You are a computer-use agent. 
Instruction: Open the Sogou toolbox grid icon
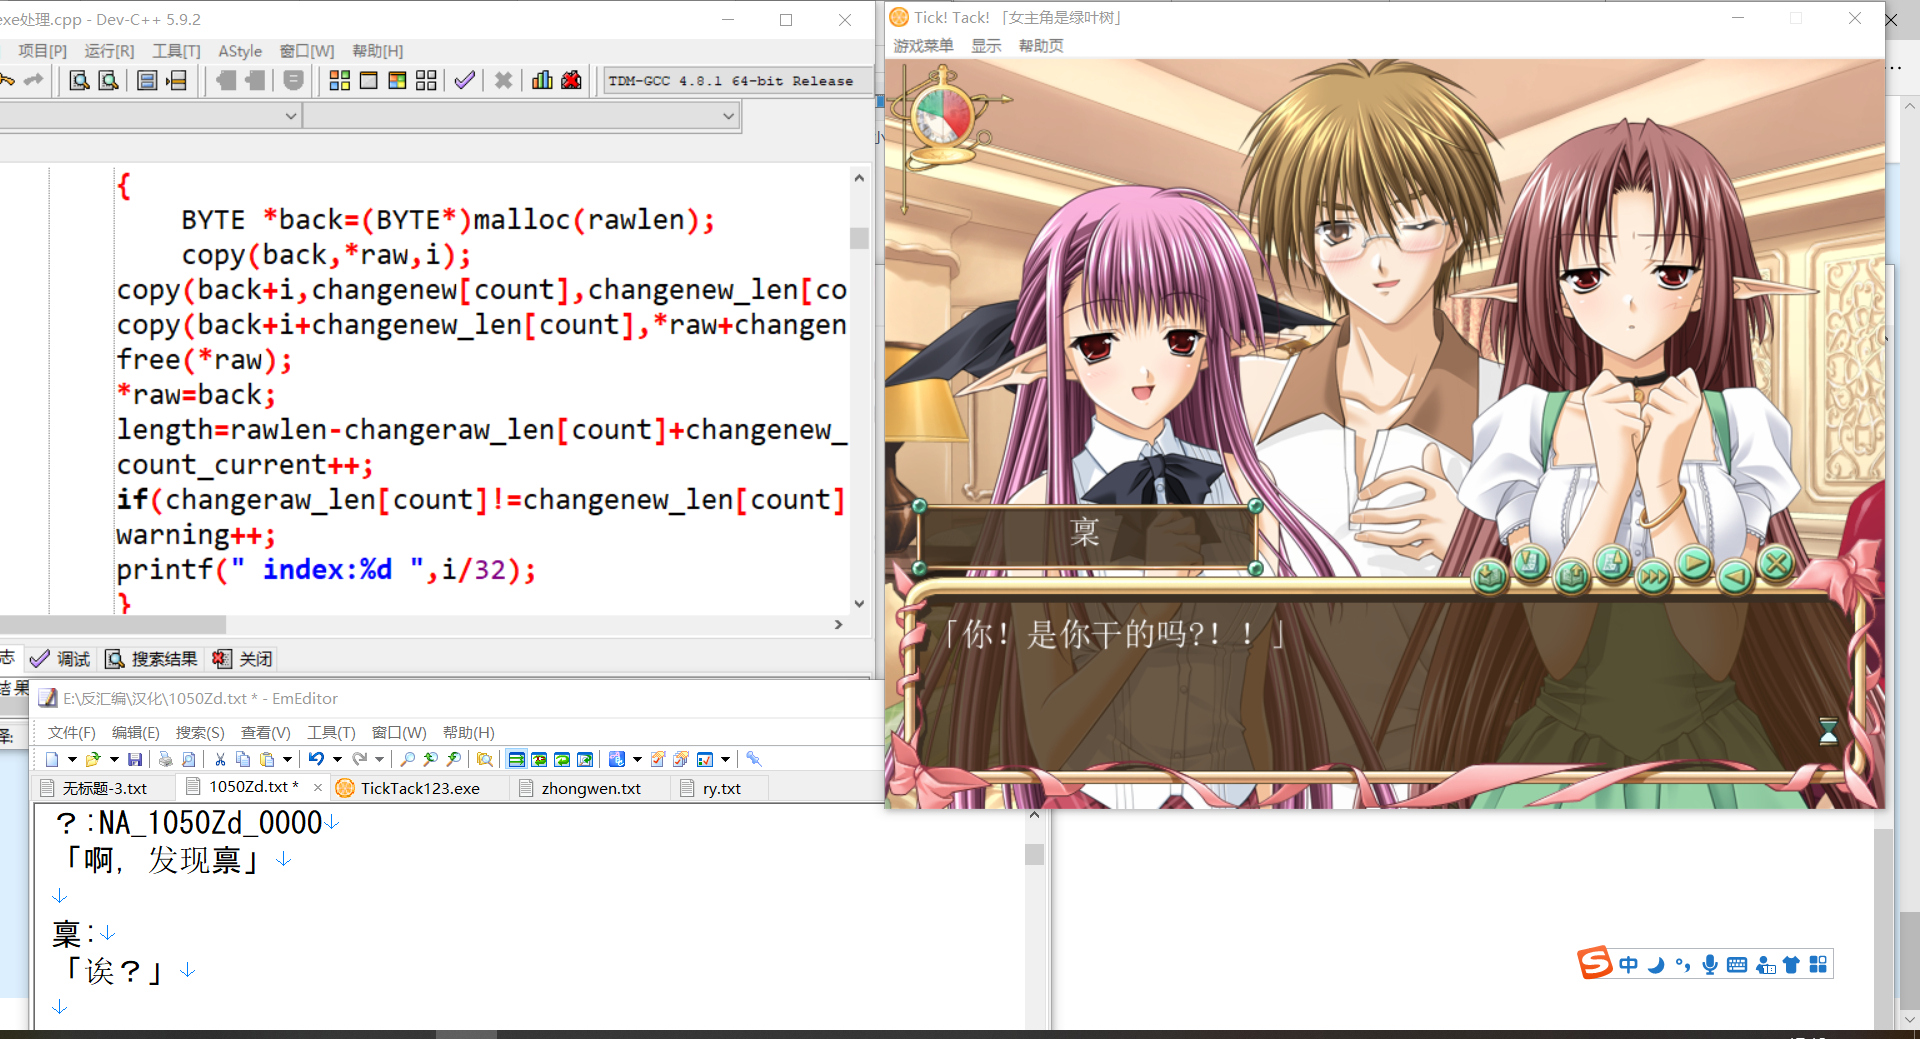click(x=1818, y=965)
